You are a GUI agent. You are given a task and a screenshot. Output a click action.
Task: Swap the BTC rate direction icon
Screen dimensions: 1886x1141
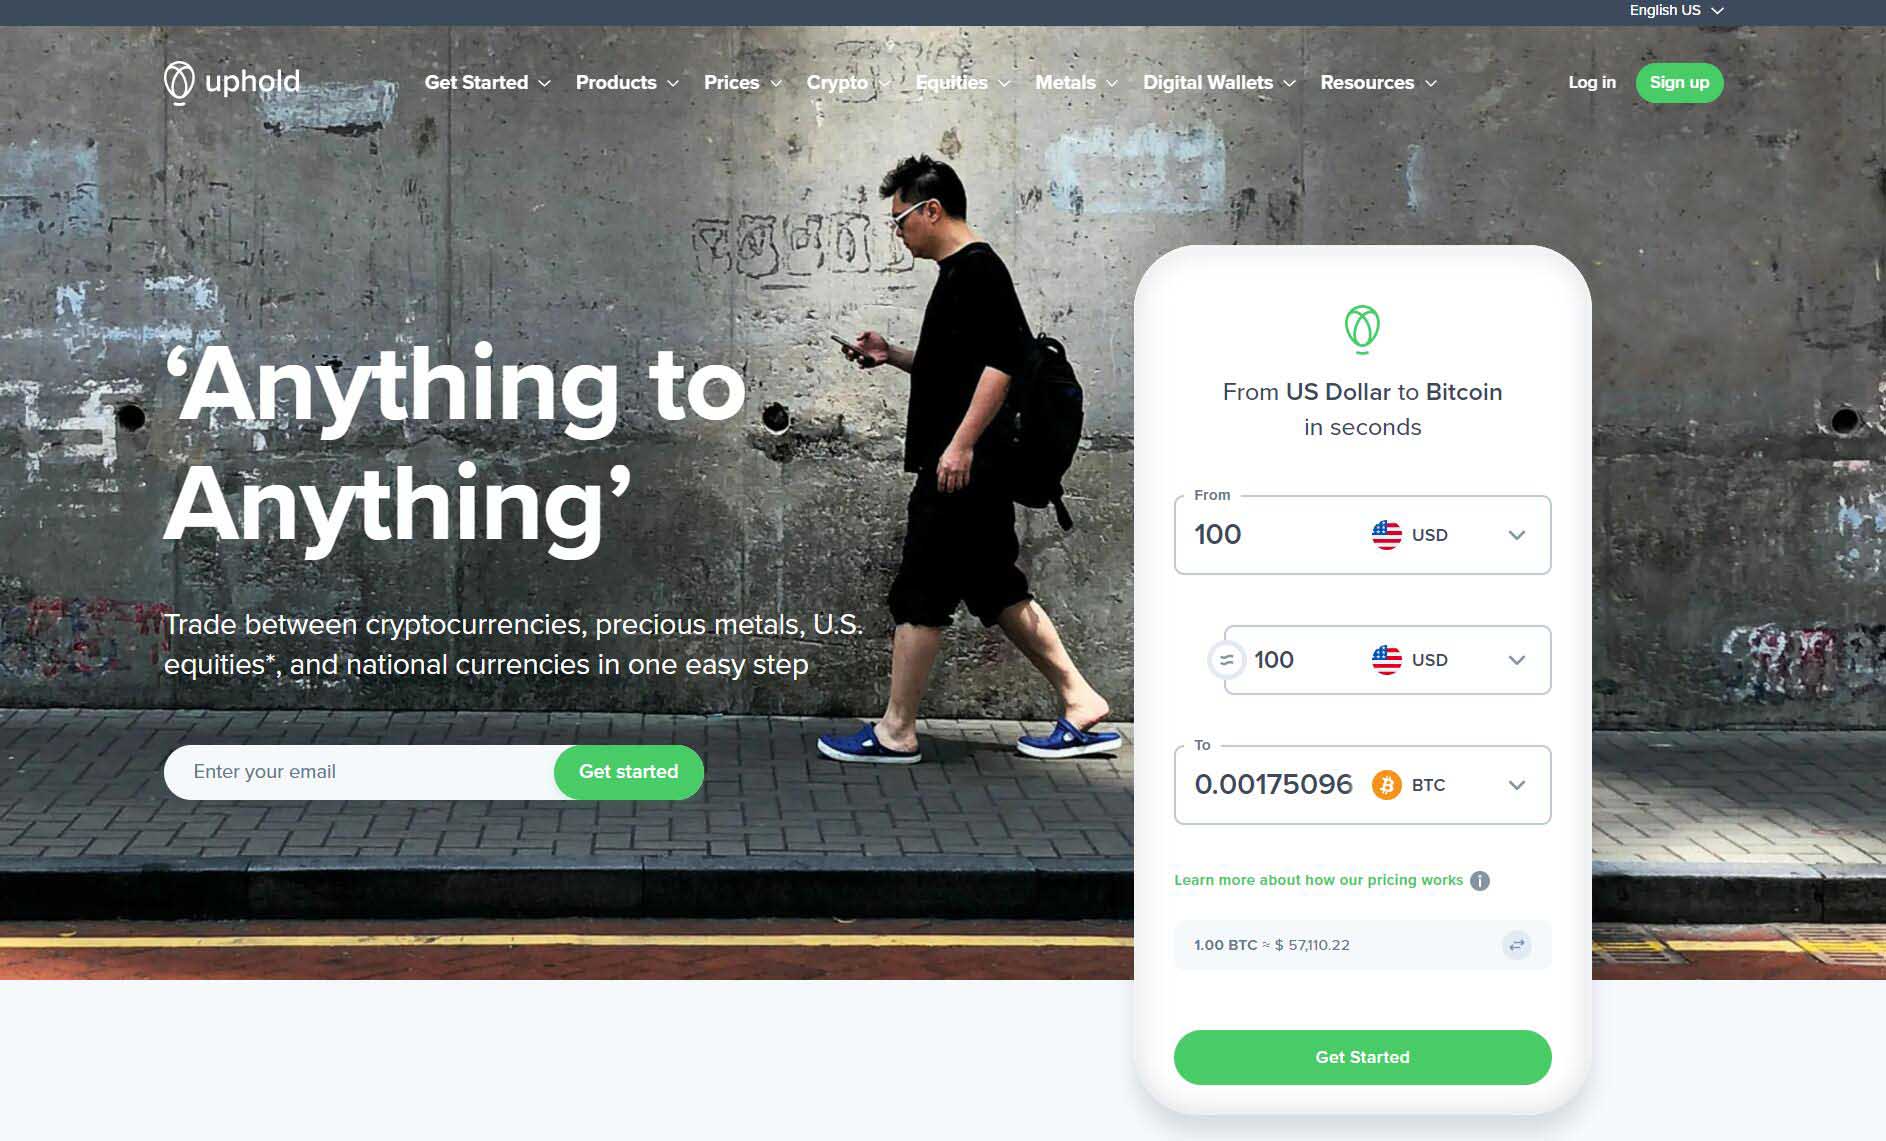(1517, 945)
